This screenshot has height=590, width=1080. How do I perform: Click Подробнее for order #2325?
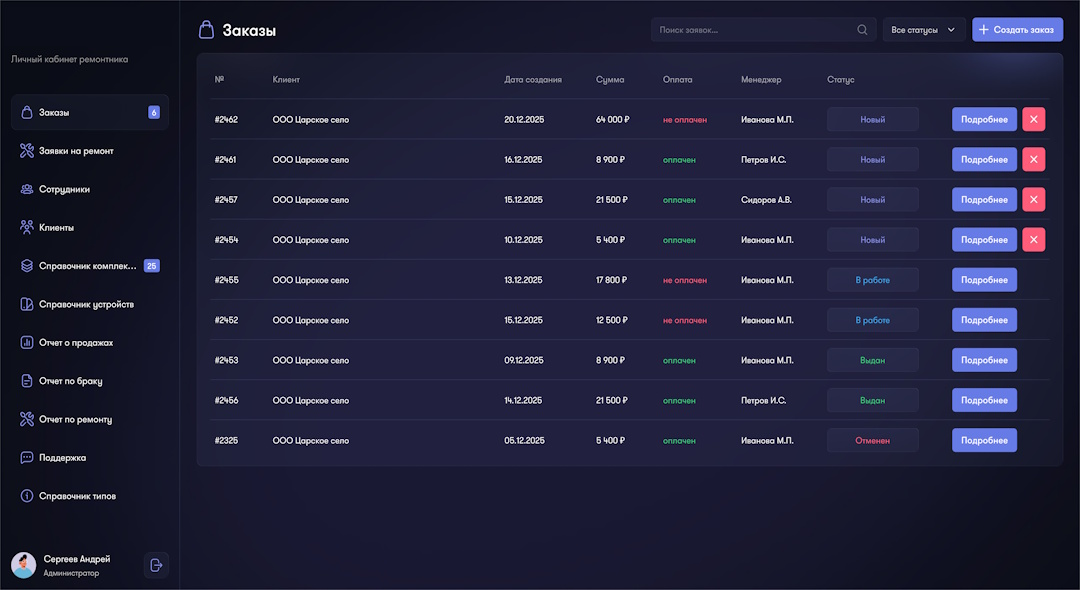pyautogui.click(x=984, y=440)
